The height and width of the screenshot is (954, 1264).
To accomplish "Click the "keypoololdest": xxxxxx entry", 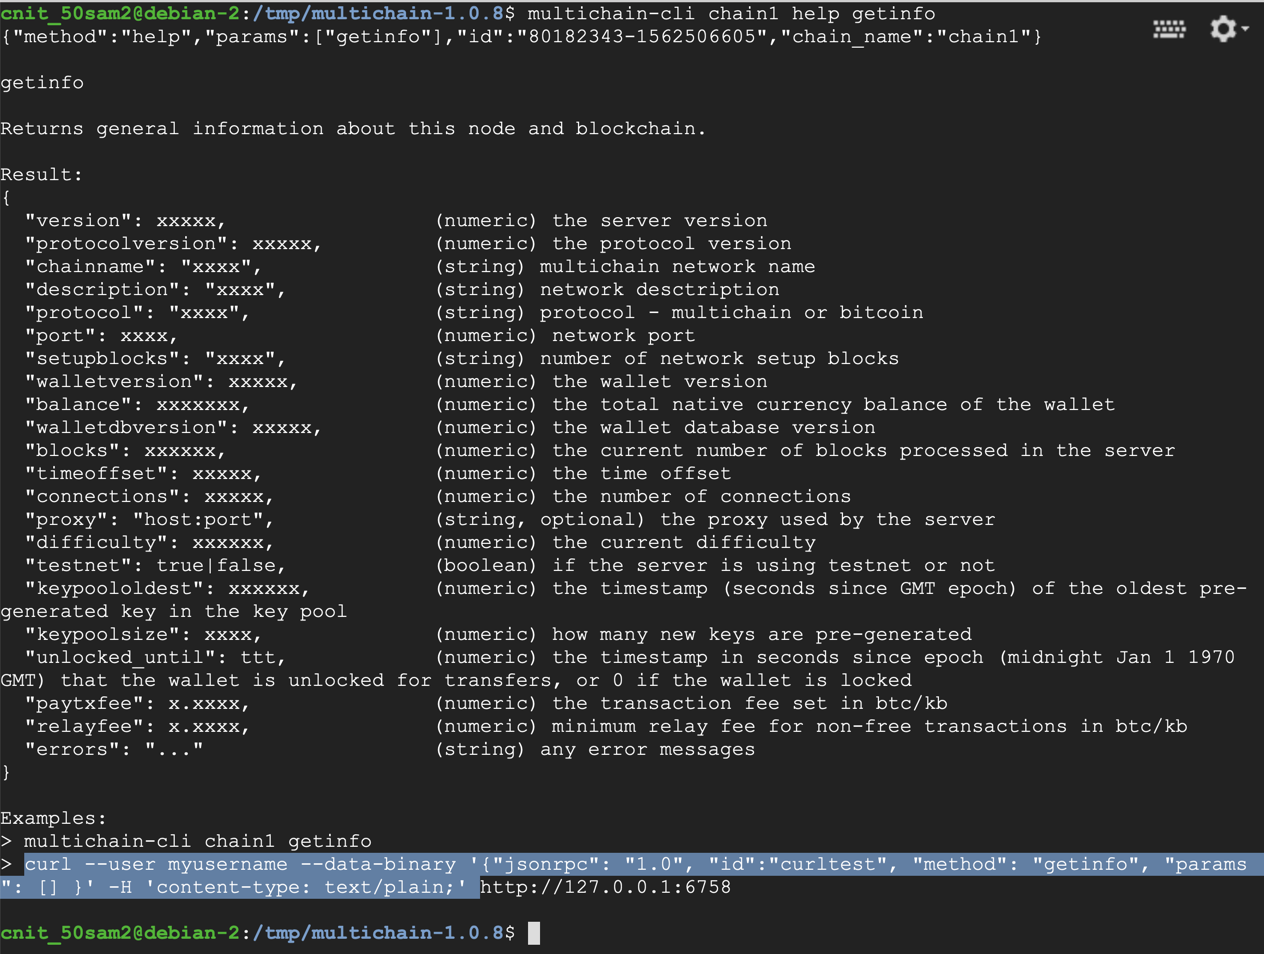I will coord(167,588).
